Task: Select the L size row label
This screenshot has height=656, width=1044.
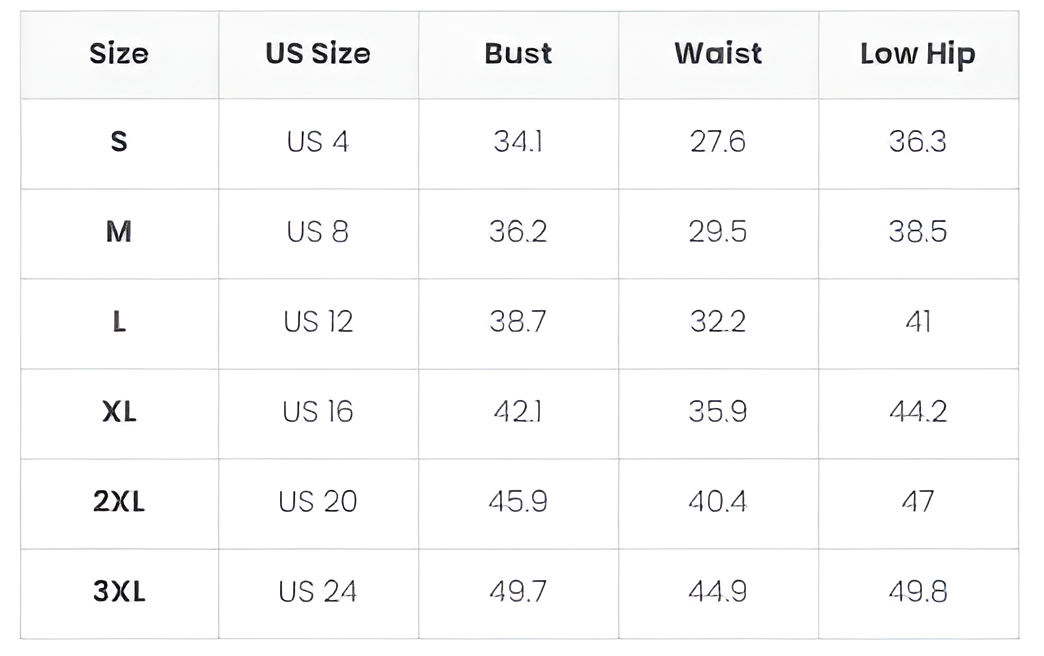Action: (119, 322)
